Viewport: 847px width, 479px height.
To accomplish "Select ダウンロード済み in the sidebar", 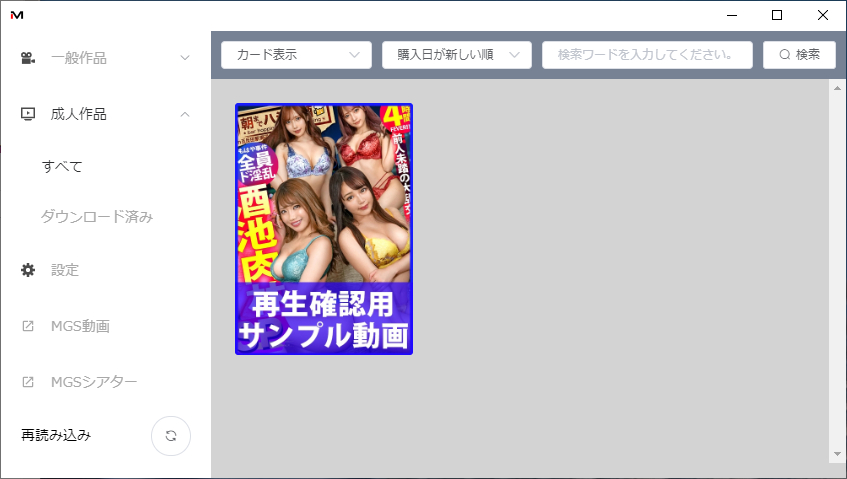I will point(97,217).
